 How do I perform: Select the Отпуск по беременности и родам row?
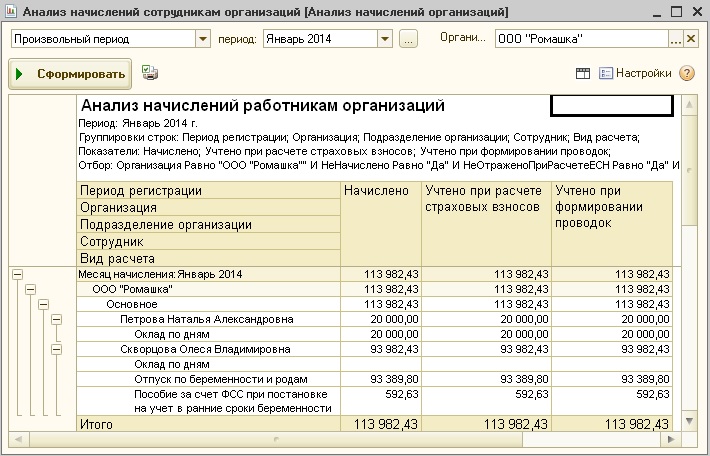[x=374, y=379]
